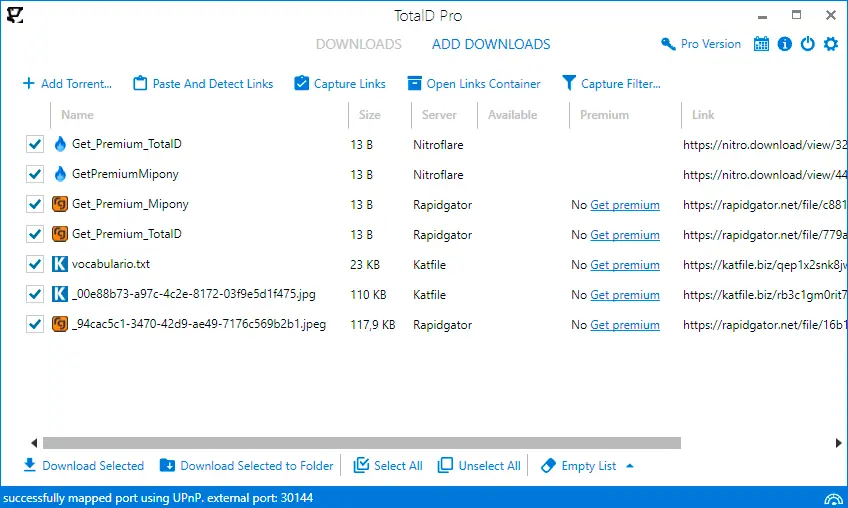Click the 23 KB size cell

click(x=365, y=265)
